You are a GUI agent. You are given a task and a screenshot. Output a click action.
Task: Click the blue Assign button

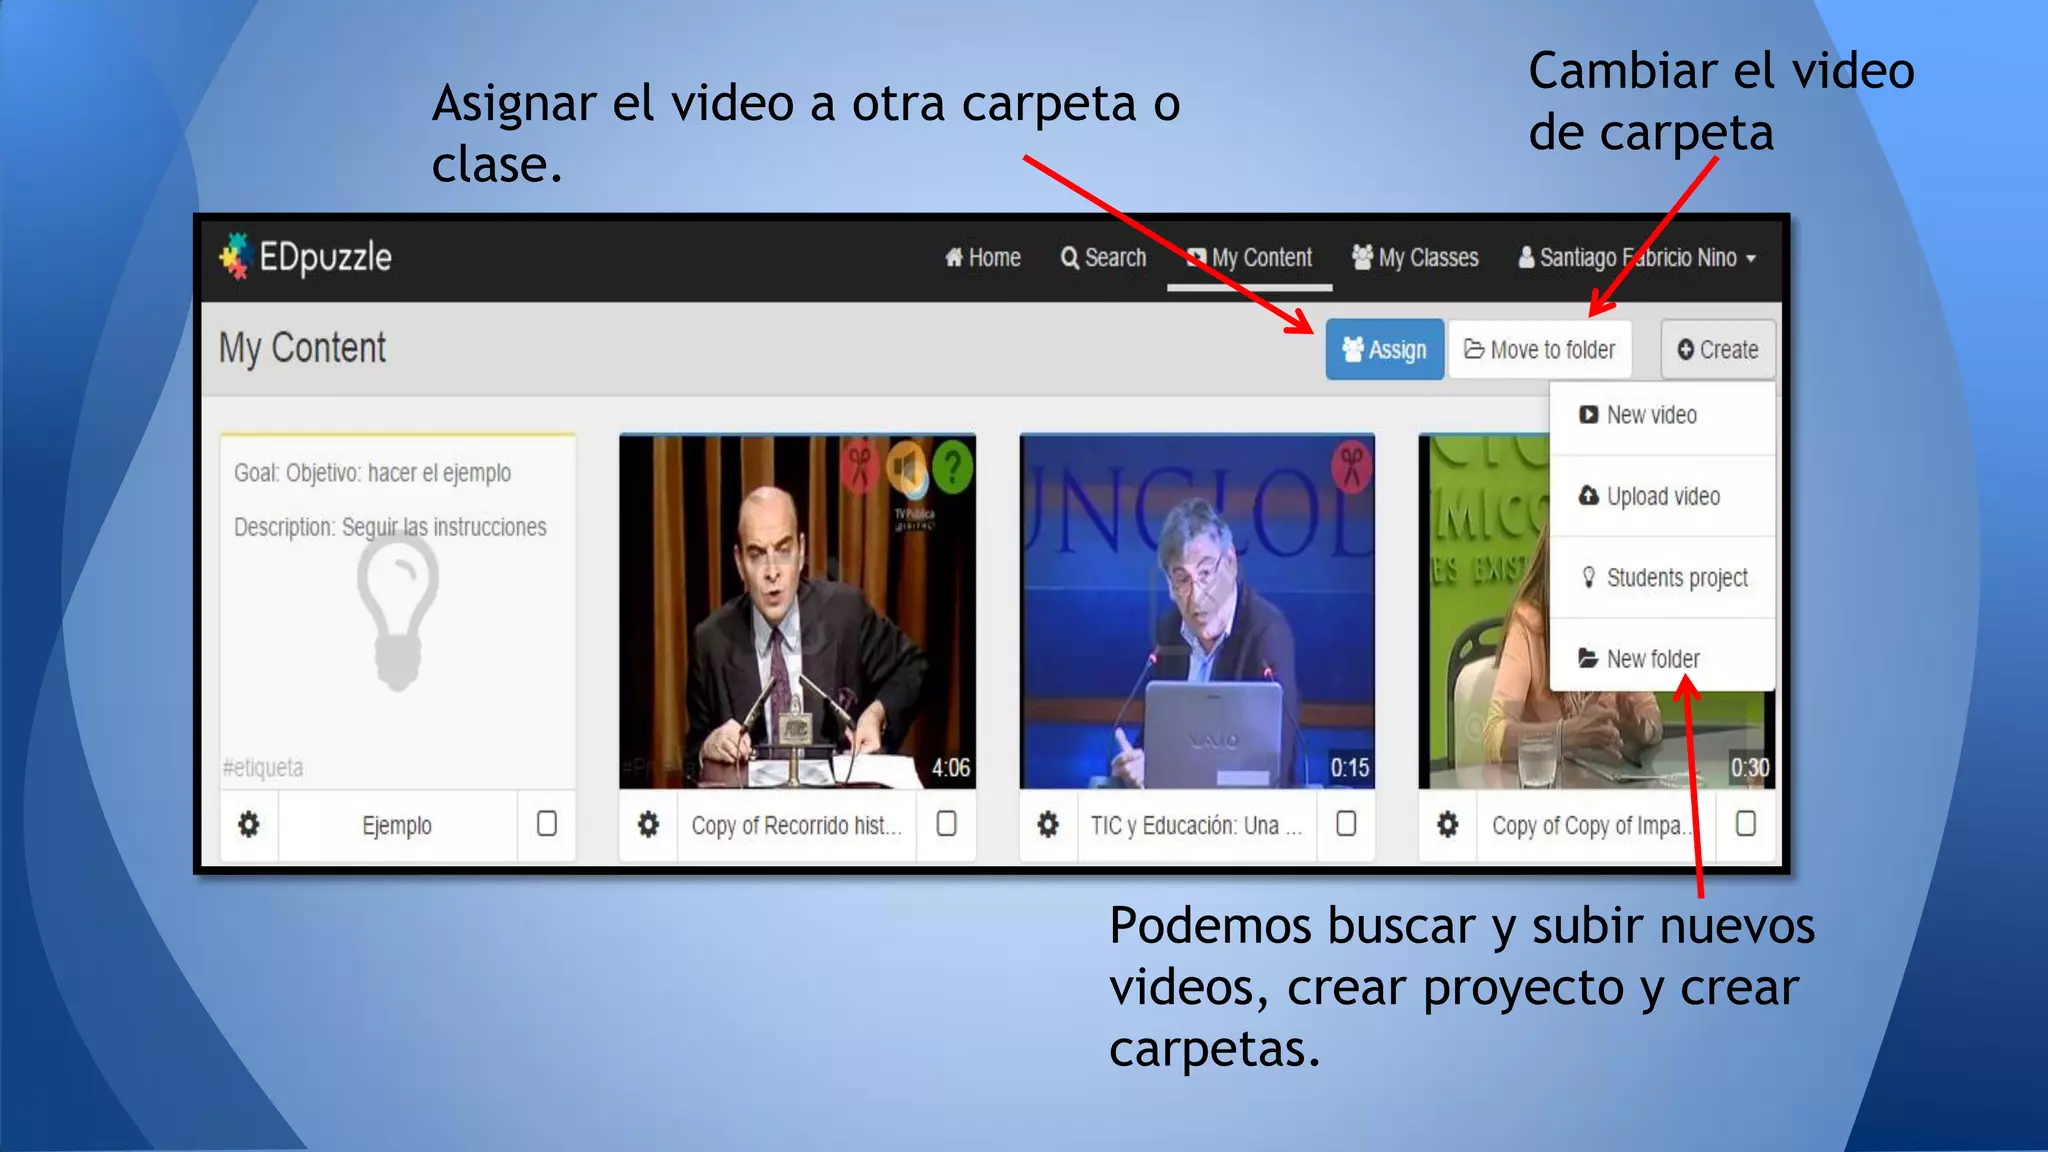tap(1385, 349)
